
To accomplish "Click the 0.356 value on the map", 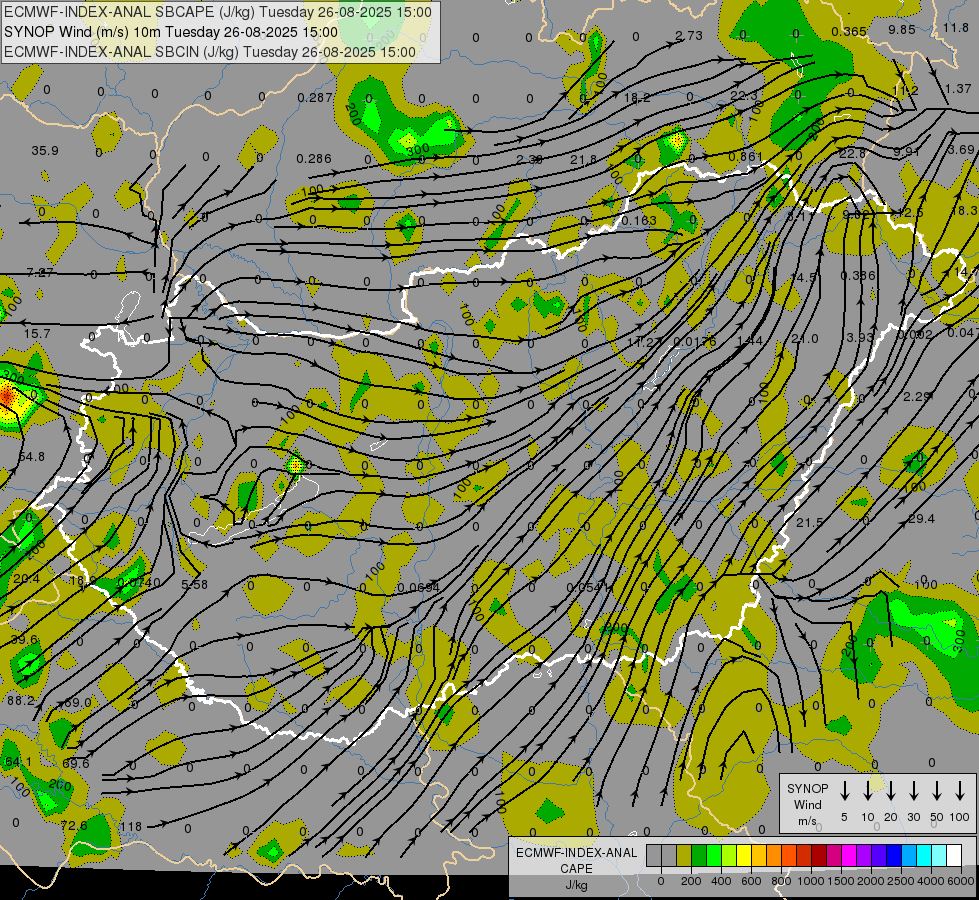I will click(x=858, y=275).
